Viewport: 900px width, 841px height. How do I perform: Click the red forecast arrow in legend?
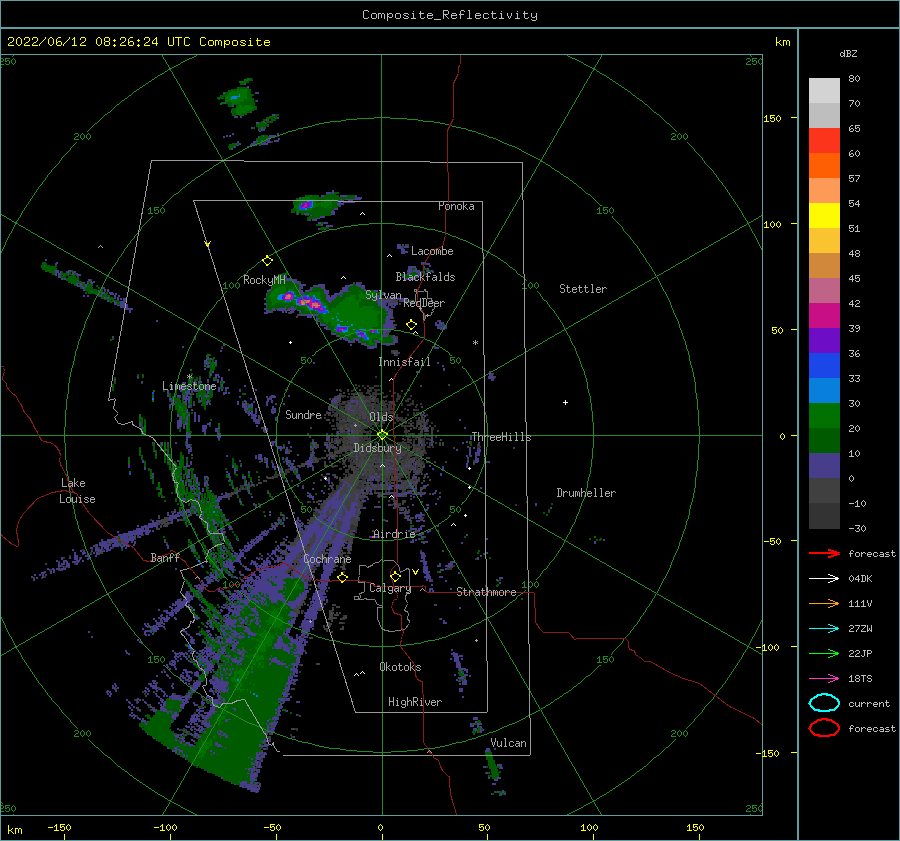tap(824, 553)
